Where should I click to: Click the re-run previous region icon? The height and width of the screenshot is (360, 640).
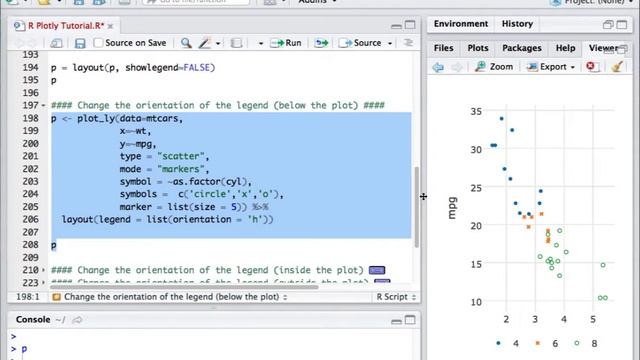point(321,43)
